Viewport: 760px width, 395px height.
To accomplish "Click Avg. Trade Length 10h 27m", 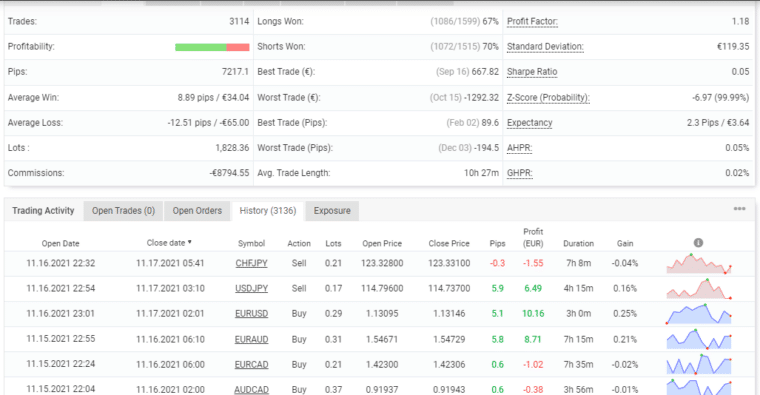I will (x=481, y=173).
